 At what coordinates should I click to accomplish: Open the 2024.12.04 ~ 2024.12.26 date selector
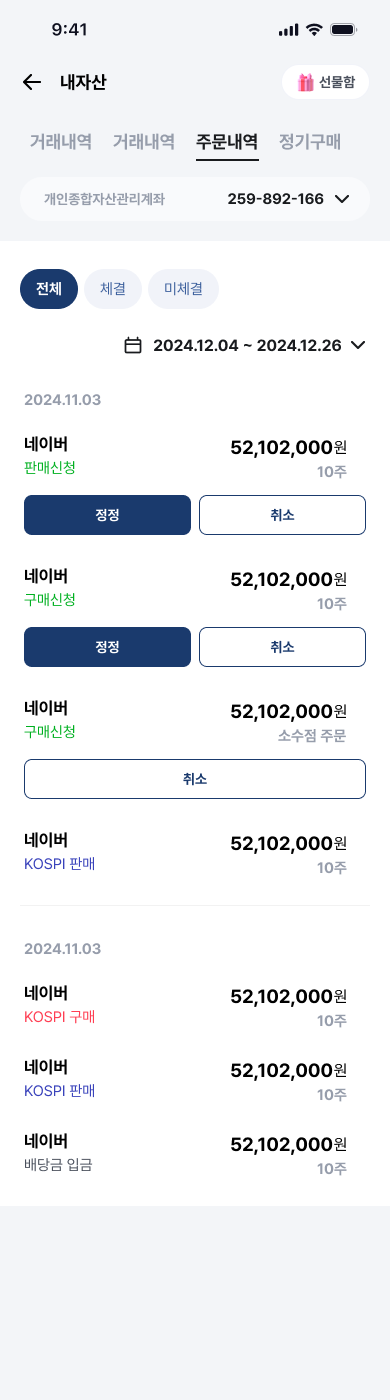coord(247,345)
